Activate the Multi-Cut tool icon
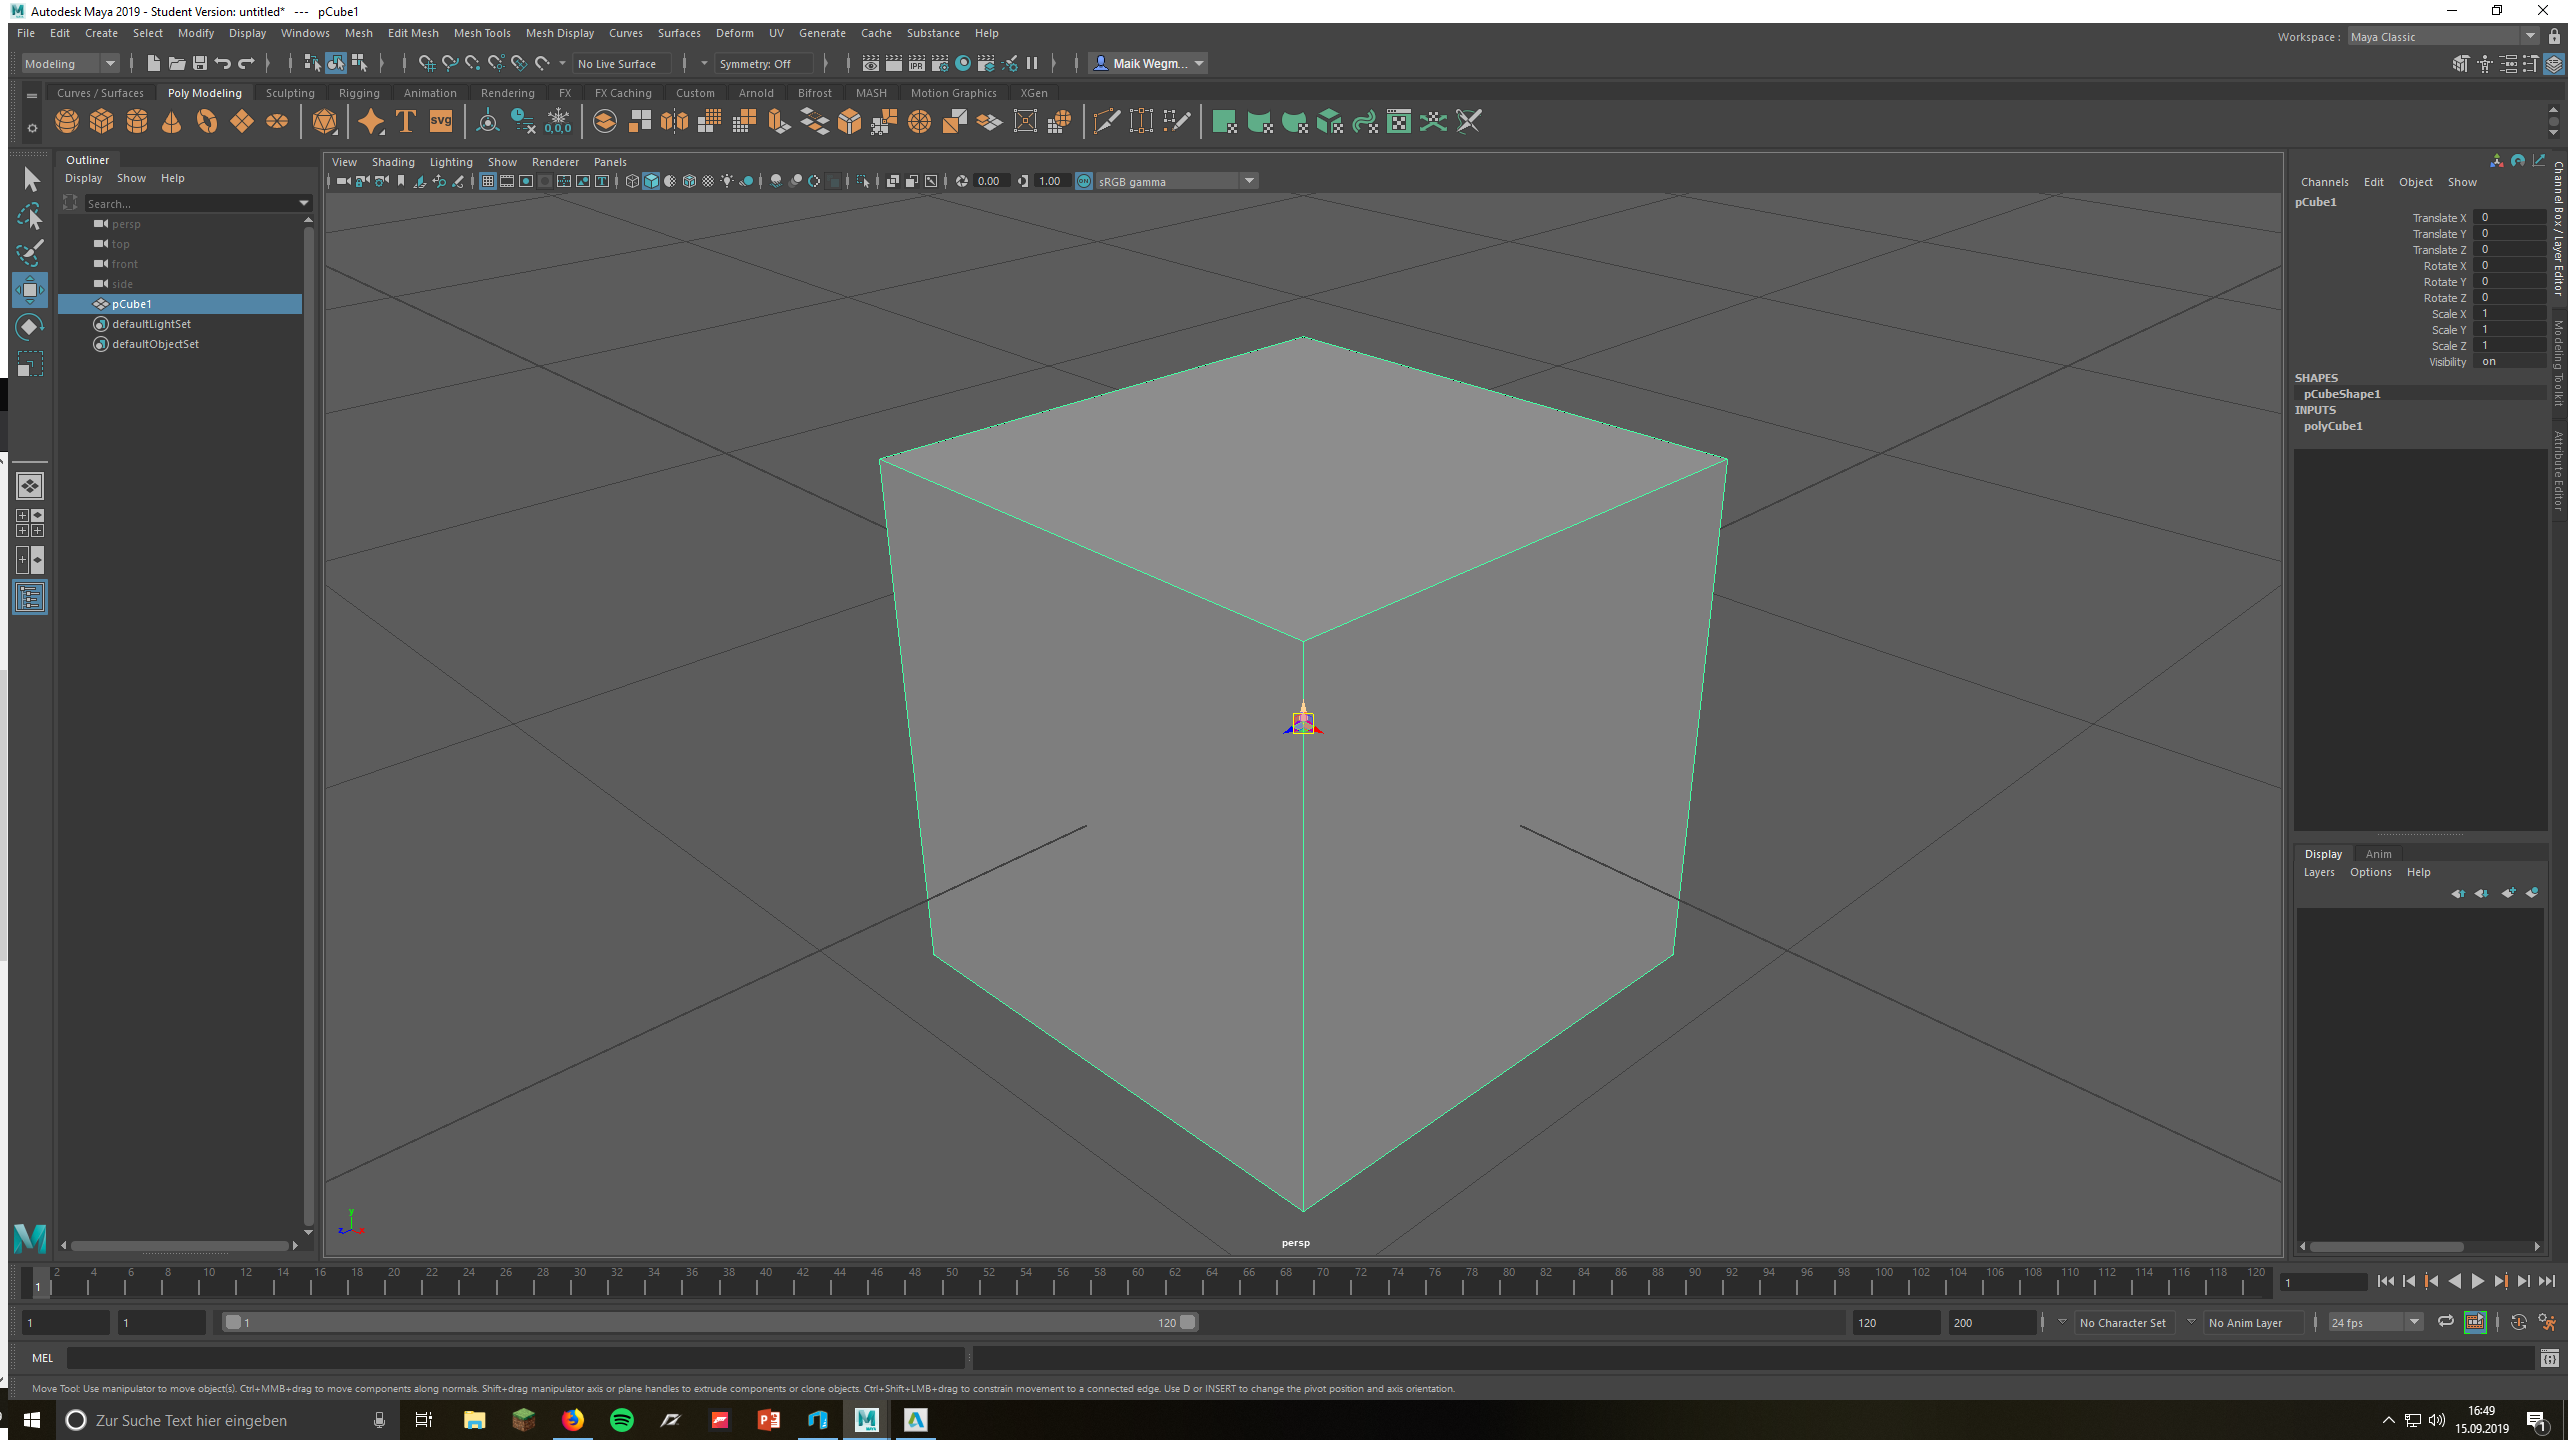 coord(1107,121)
